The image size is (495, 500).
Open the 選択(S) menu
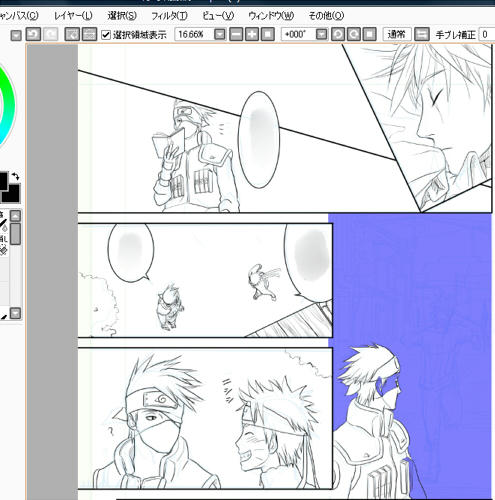tap(122, 16)
